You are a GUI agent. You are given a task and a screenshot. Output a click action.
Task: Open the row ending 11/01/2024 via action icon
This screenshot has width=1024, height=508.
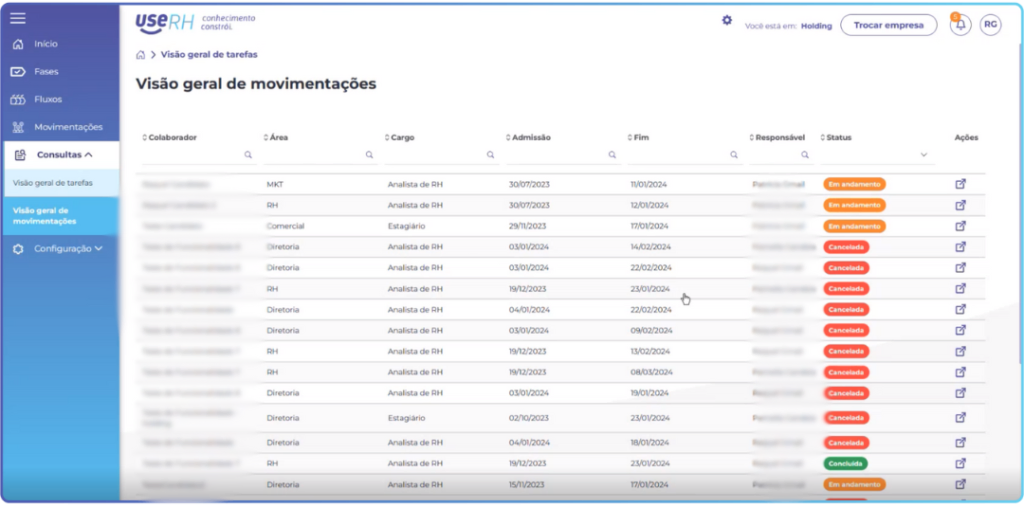coord(960,184)
